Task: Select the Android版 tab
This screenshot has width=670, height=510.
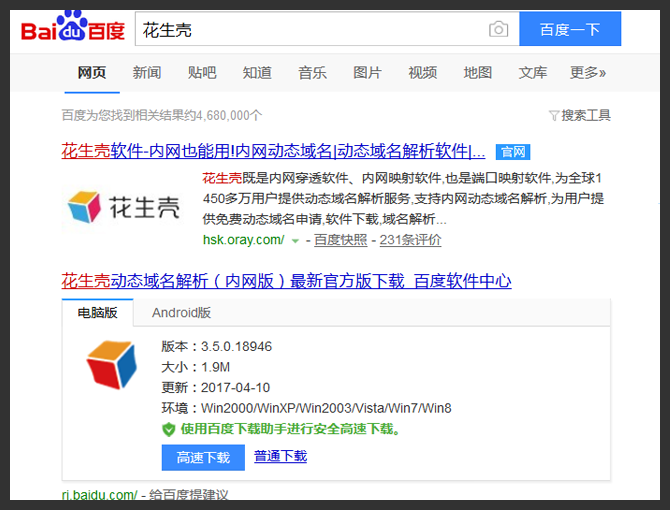Action: pos(181,312)
